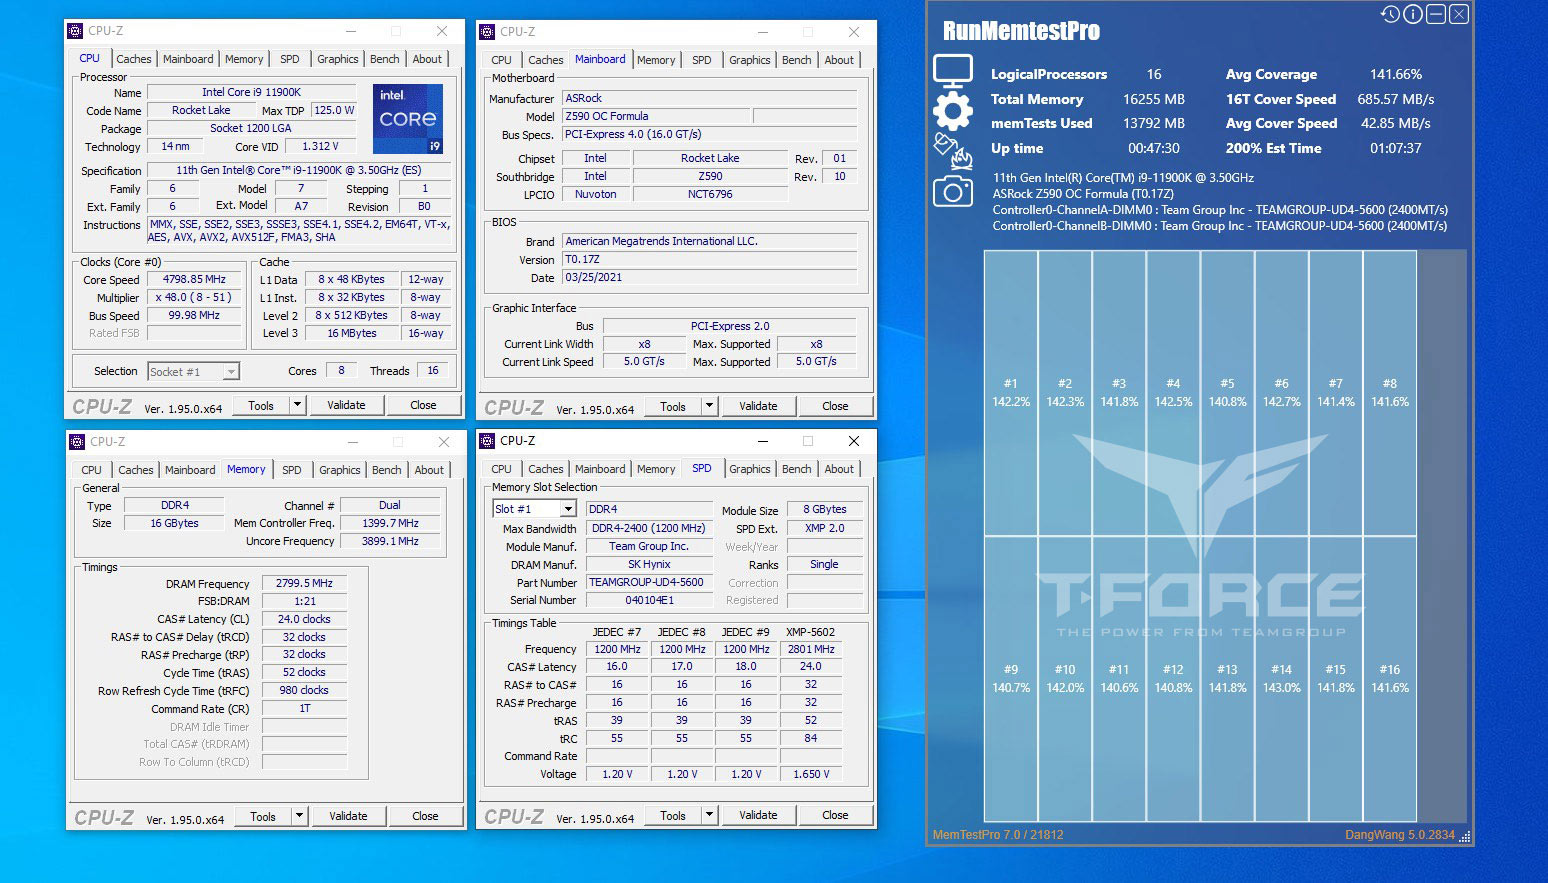Click the SPD Ext. value XMP 2.0

pos(824,528)
